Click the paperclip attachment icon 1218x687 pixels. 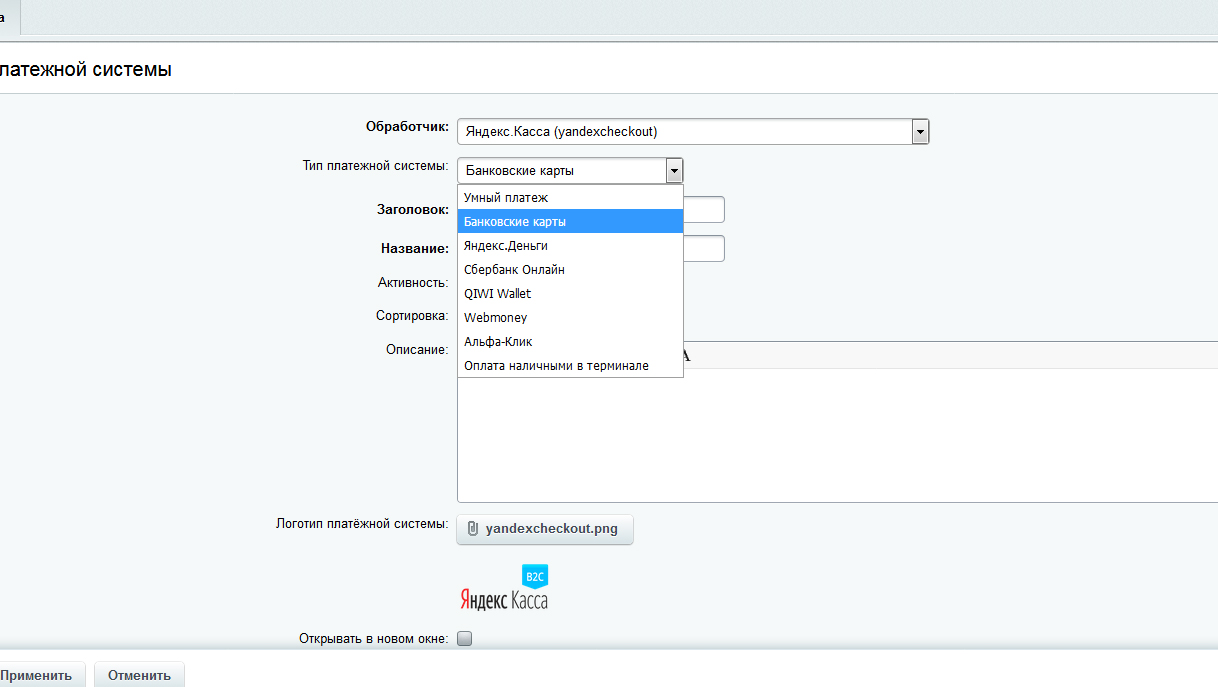pyautogui.click(x=473, y=529)
